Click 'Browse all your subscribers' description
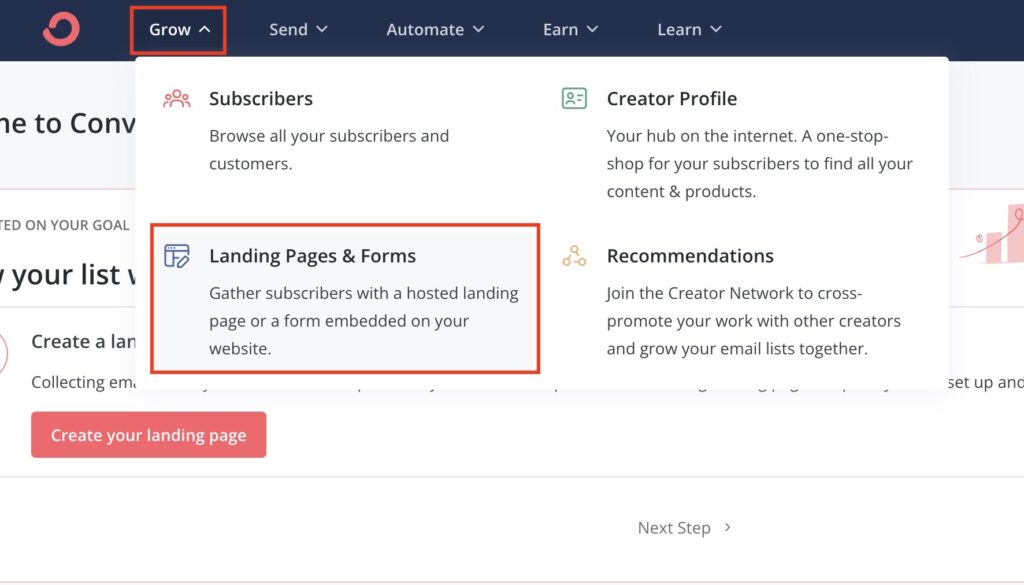1024x585 pixels. coord(329,150)
